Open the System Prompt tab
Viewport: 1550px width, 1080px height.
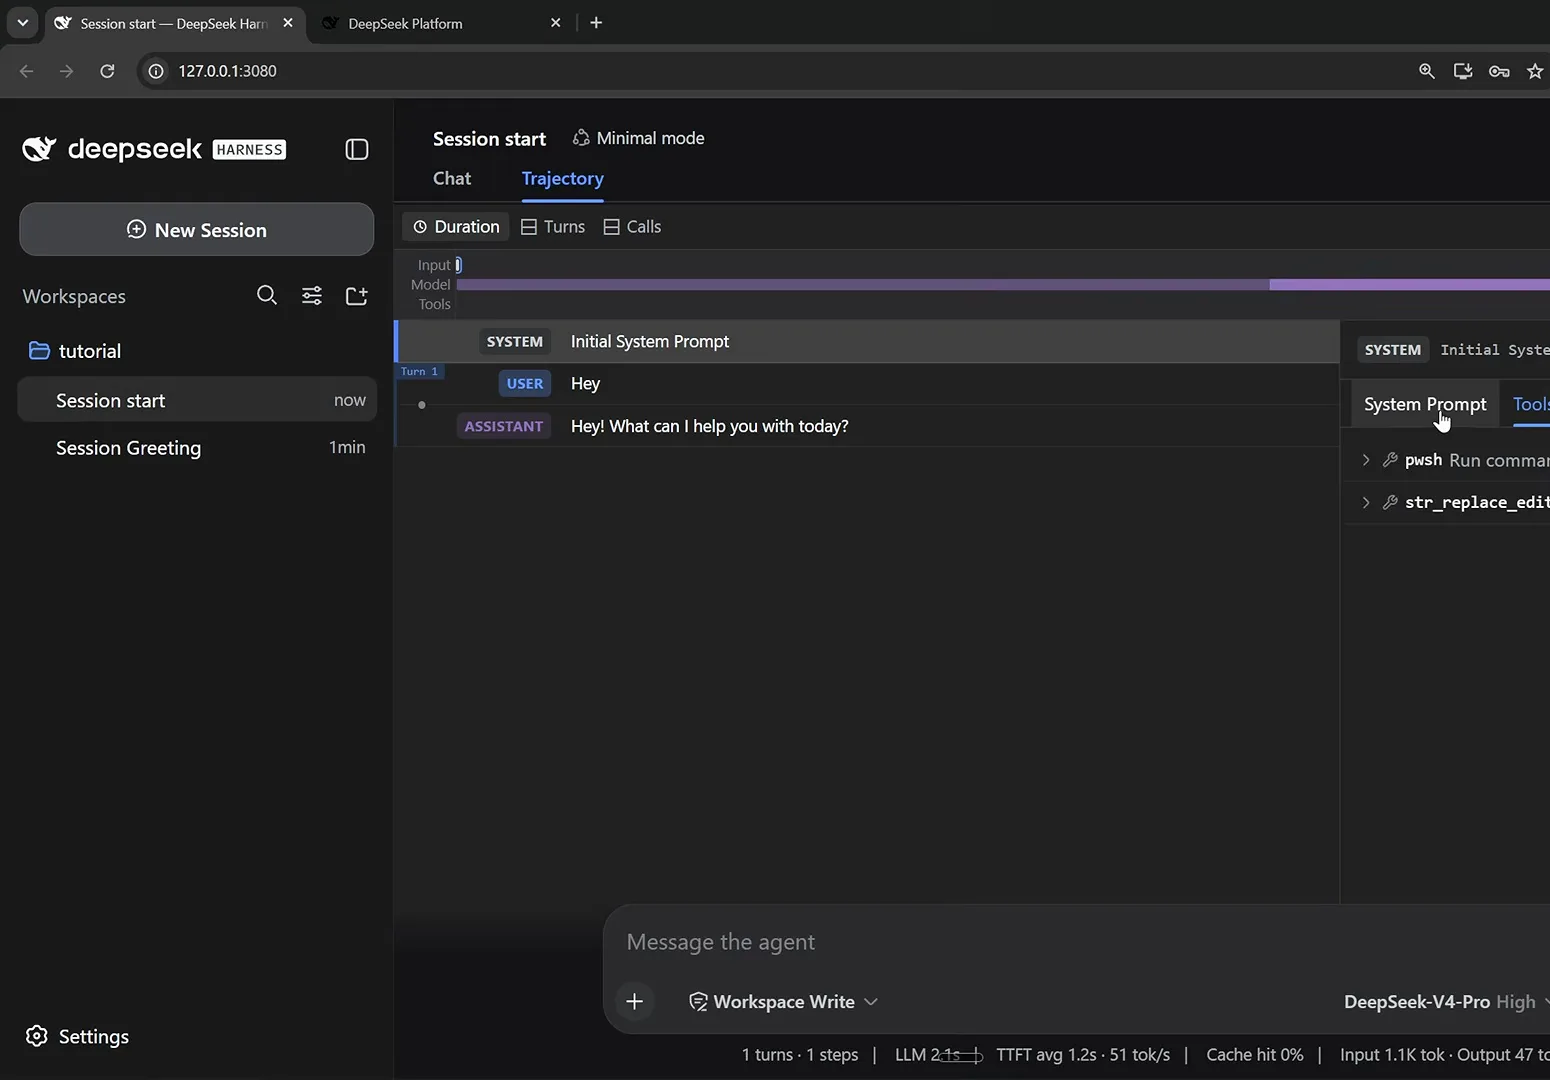click(x=1425, y=404)
